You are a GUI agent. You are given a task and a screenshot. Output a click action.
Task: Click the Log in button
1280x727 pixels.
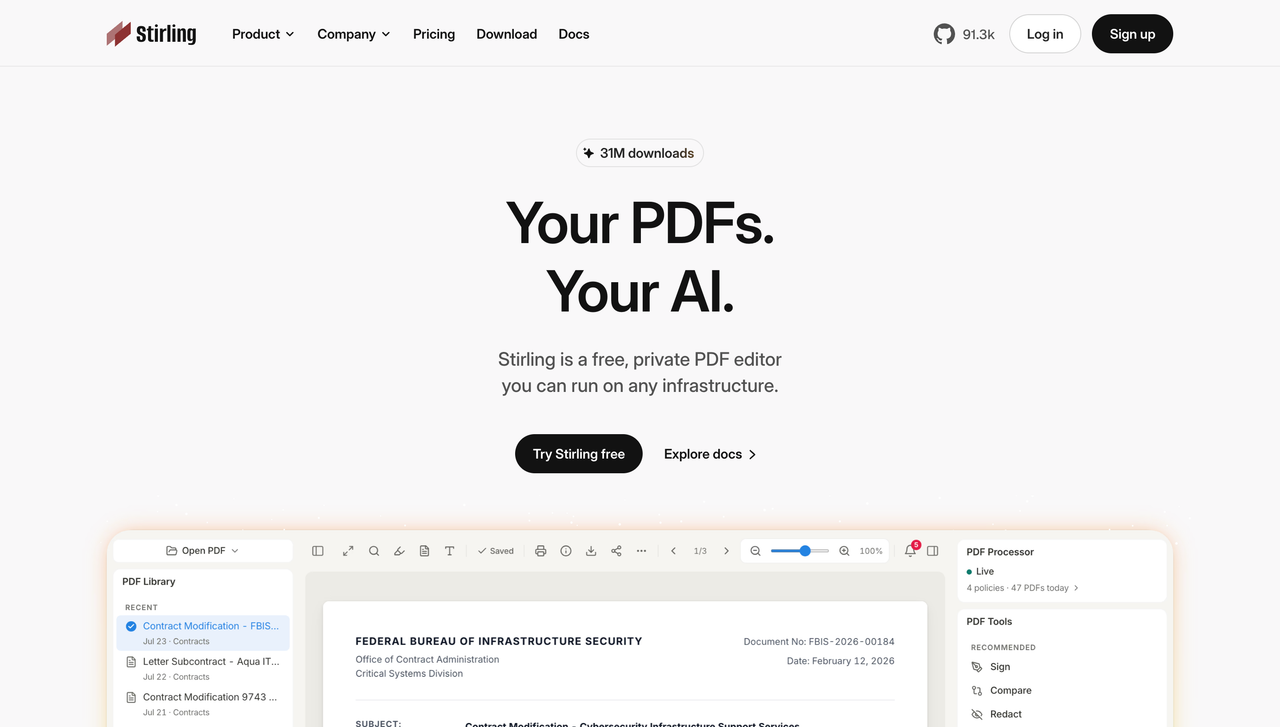(1045, 34)
